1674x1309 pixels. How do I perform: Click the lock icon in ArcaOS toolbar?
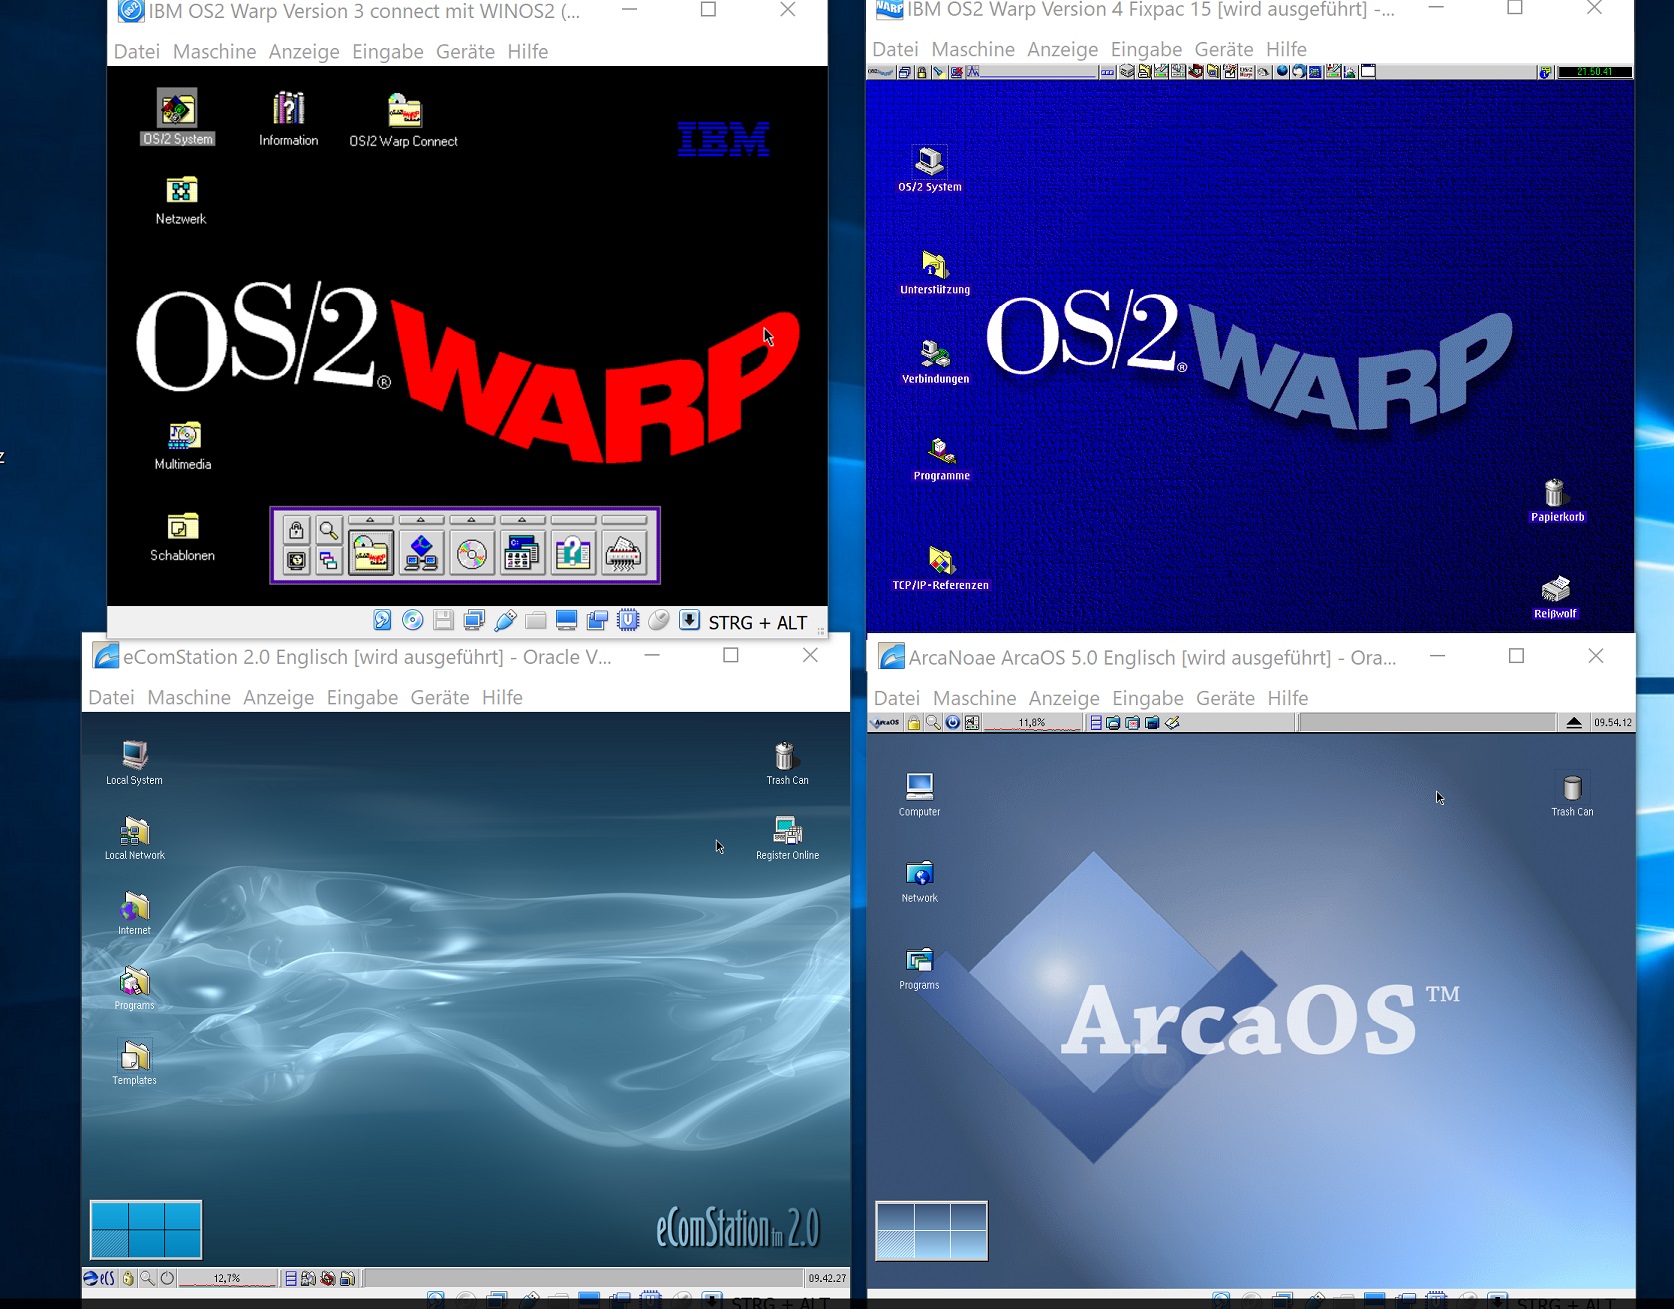tap(913, 723)
